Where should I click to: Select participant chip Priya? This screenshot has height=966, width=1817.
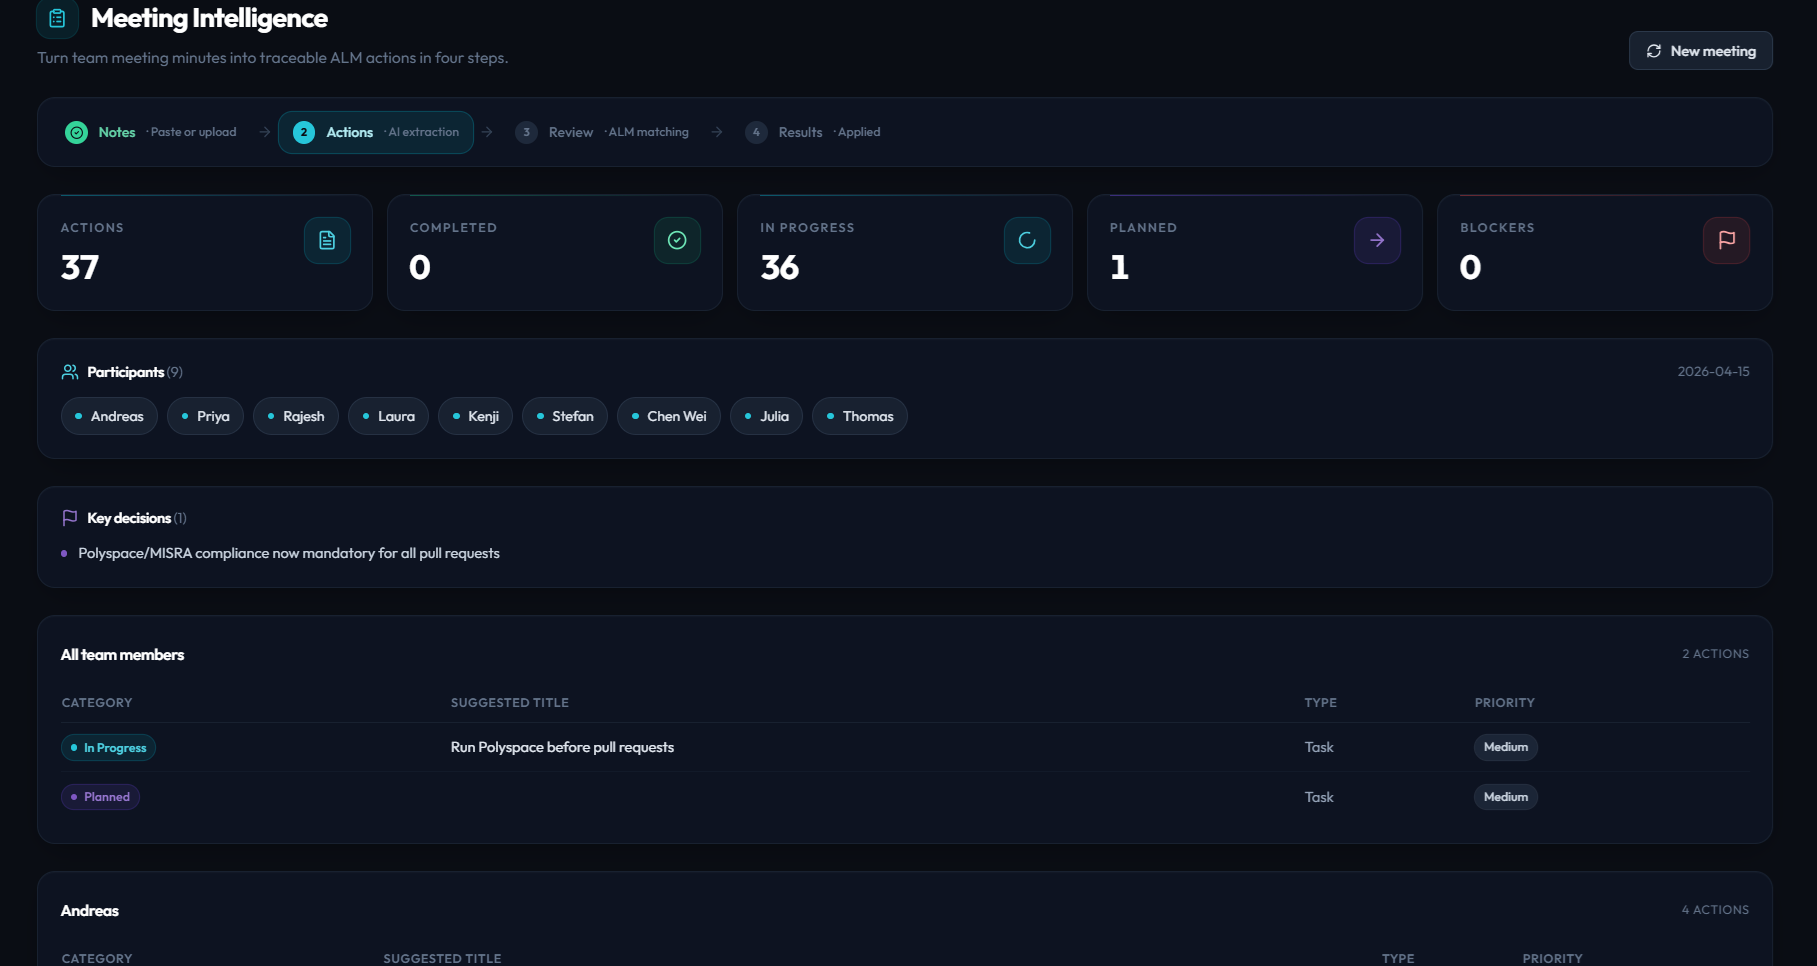click(205, 416)
